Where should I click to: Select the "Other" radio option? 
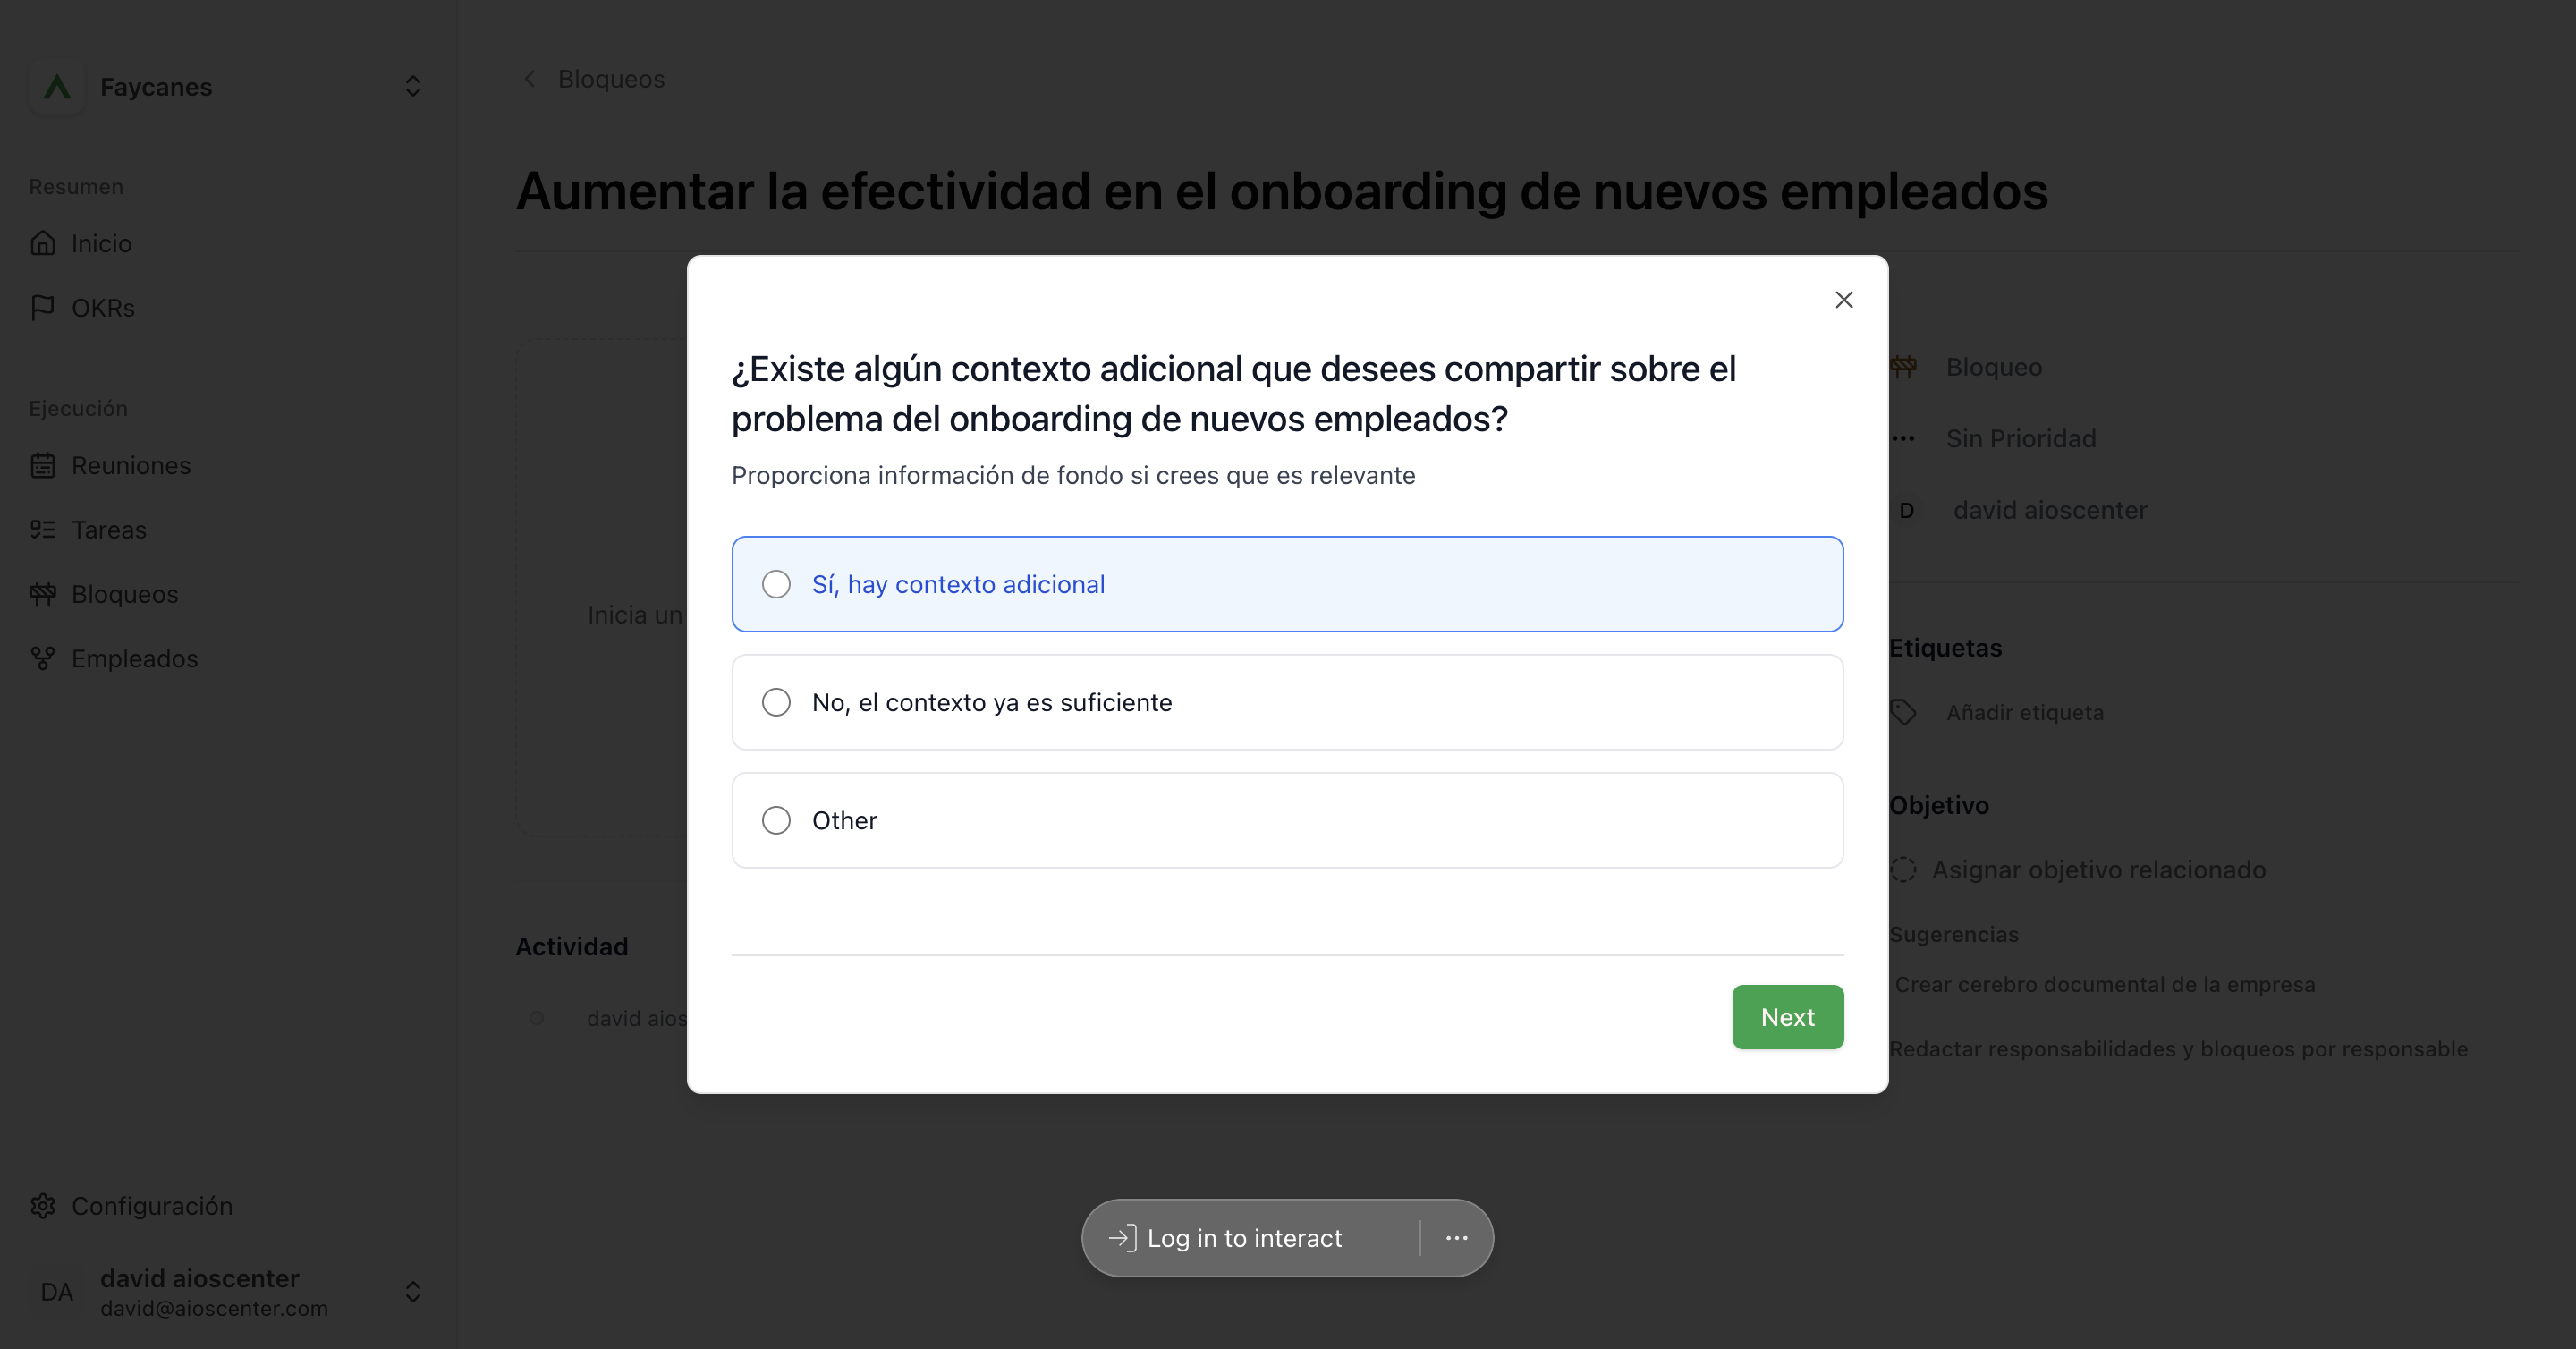[1287, 820]
